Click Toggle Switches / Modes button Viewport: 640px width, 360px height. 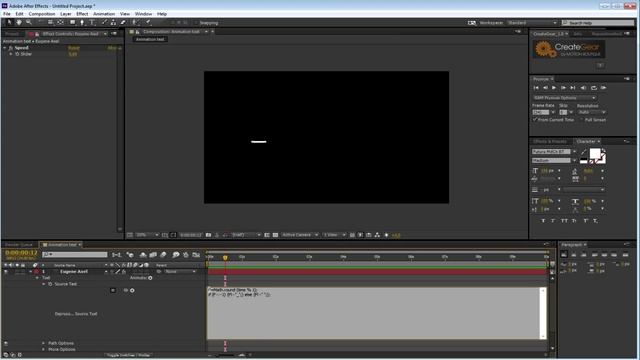tap(128, 356)
